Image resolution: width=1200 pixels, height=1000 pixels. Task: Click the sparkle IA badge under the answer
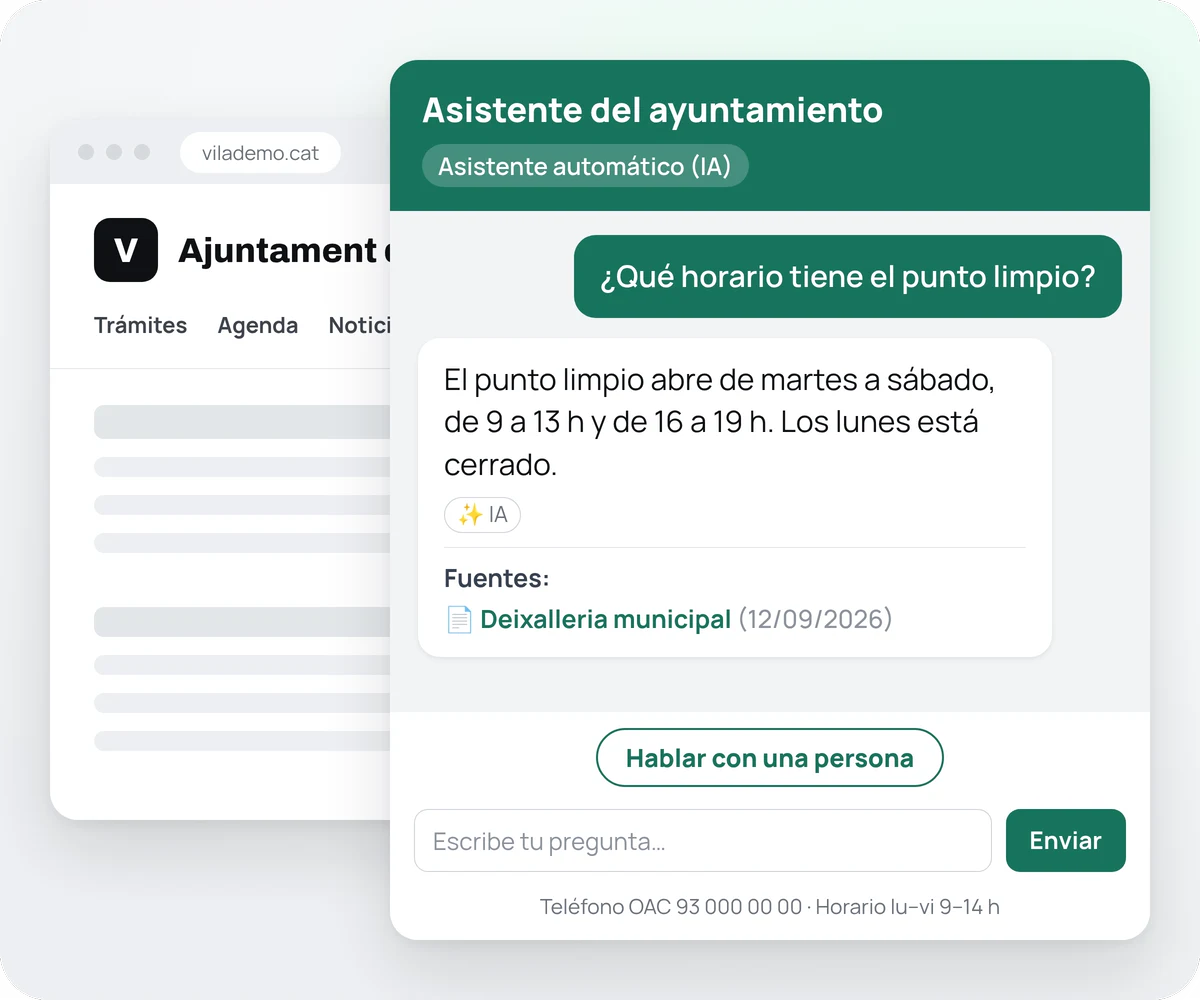482,515
